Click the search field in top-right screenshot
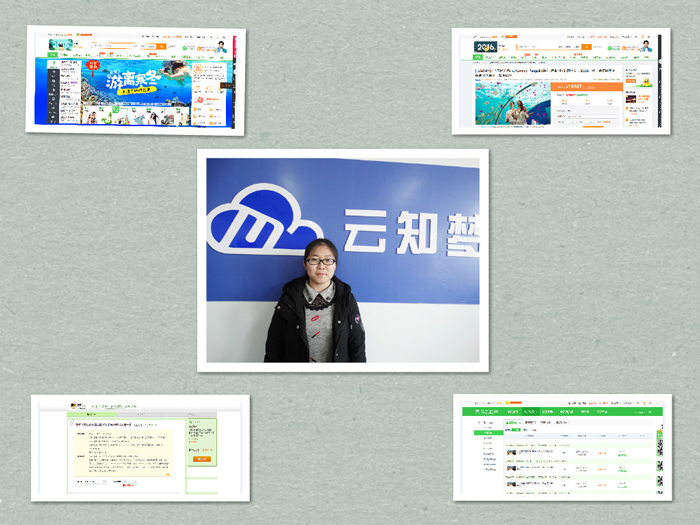This screenshot has height=525, width=700. tap(549, 47)
